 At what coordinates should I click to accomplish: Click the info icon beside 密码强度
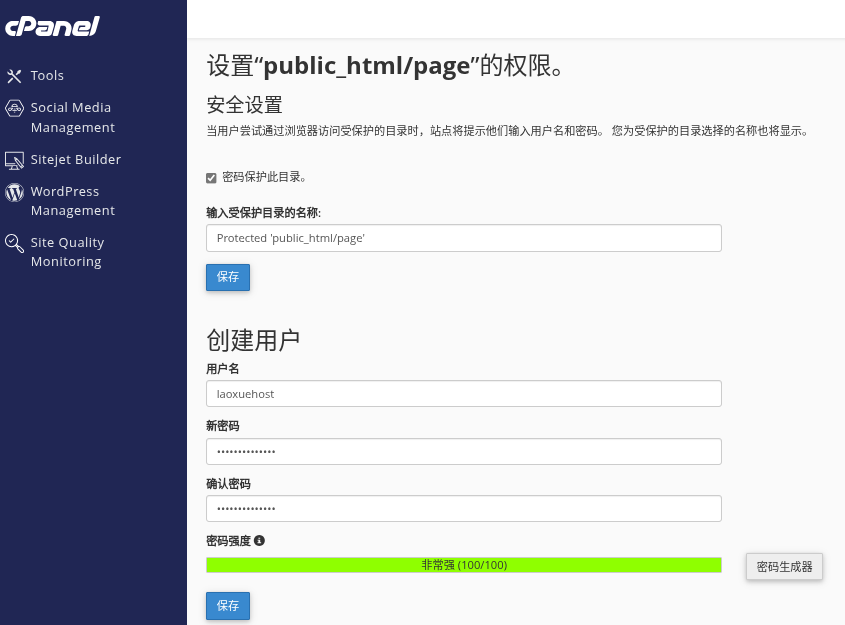pos(259,541)
